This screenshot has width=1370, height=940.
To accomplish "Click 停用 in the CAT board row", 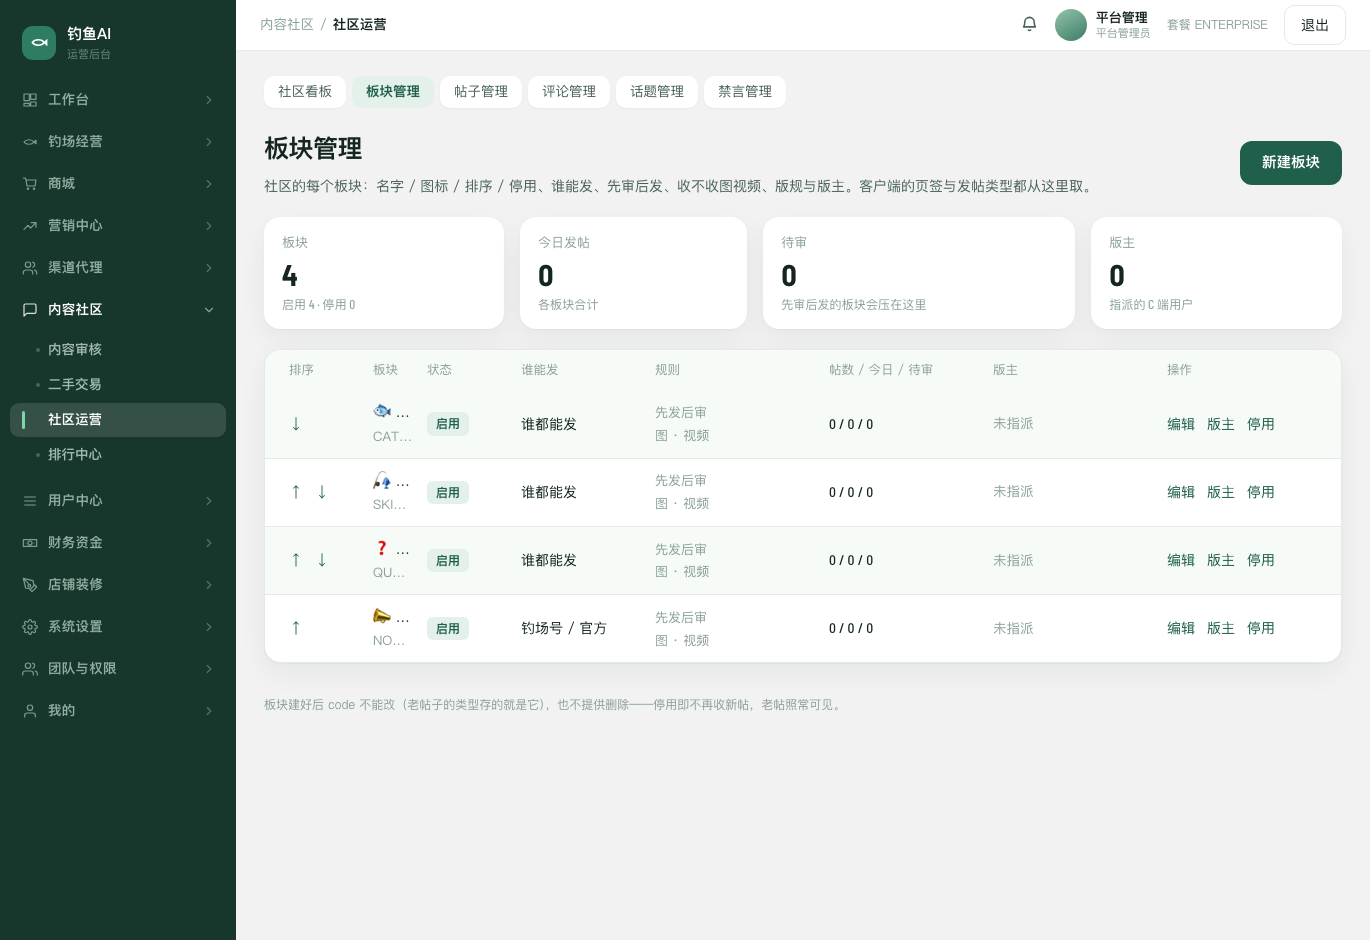I will click(1261, 424).
